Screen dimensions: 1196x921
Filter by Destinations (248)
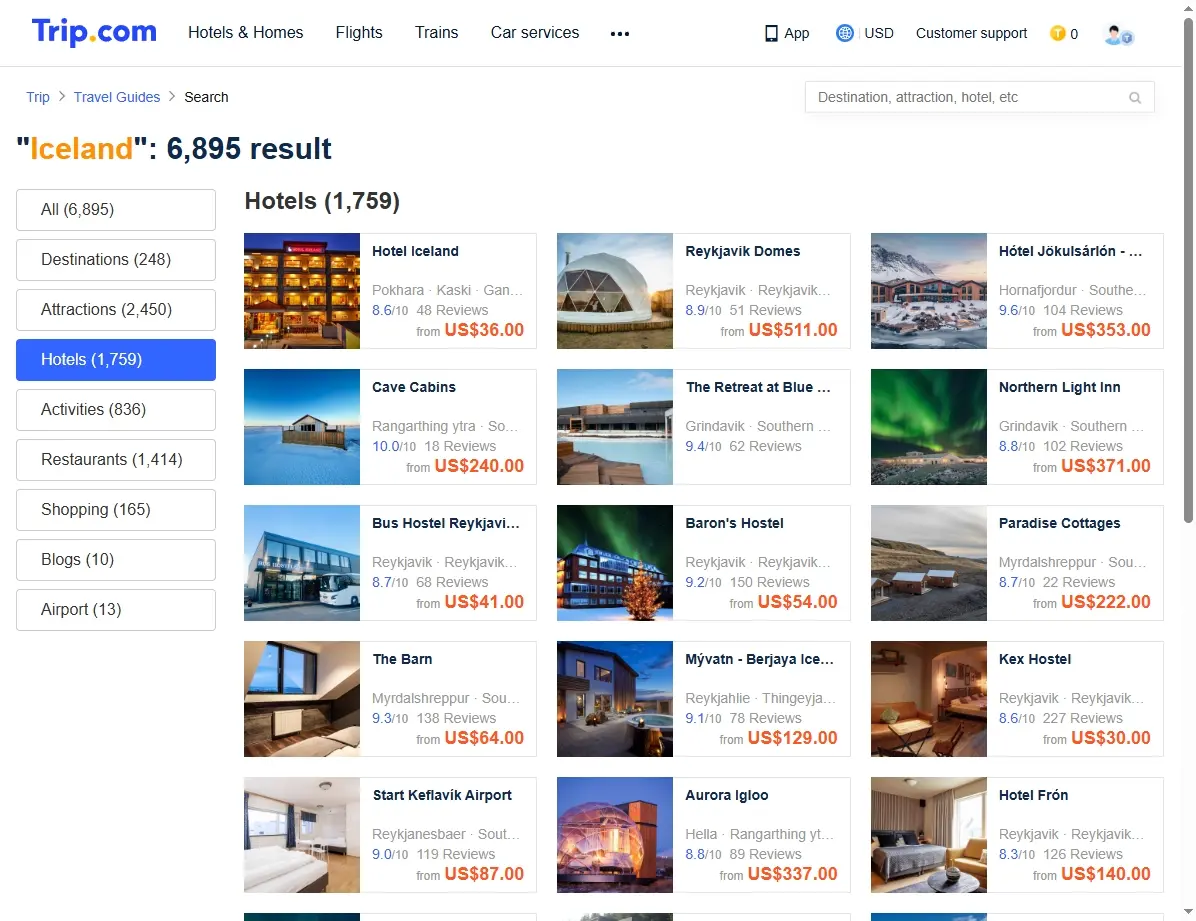coord(116,259)
